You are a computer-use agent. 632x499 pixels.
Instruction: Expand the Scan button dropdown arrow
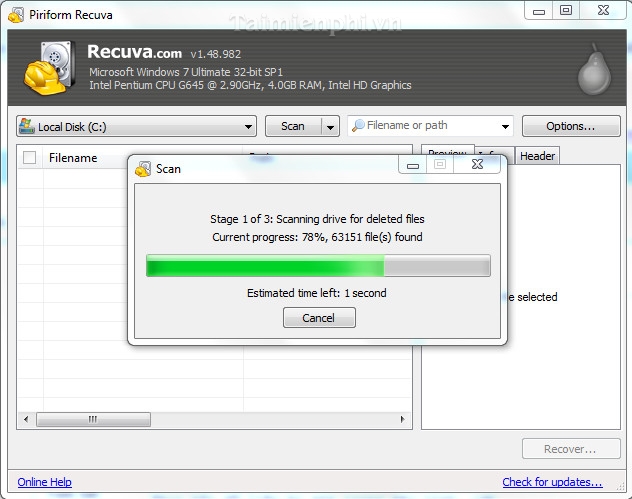330,127
